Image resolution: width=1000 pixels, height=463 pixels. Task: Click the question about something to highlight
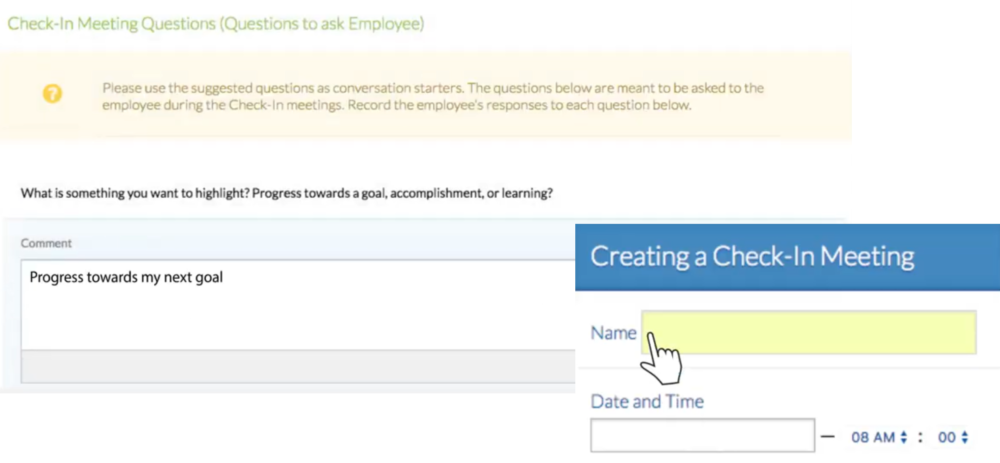(x=286, y=193)
